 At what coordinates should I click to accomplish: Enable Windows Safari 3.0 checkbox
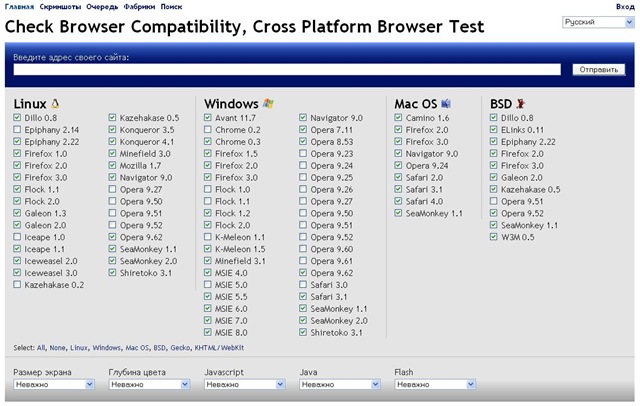(x=303, y=284)
